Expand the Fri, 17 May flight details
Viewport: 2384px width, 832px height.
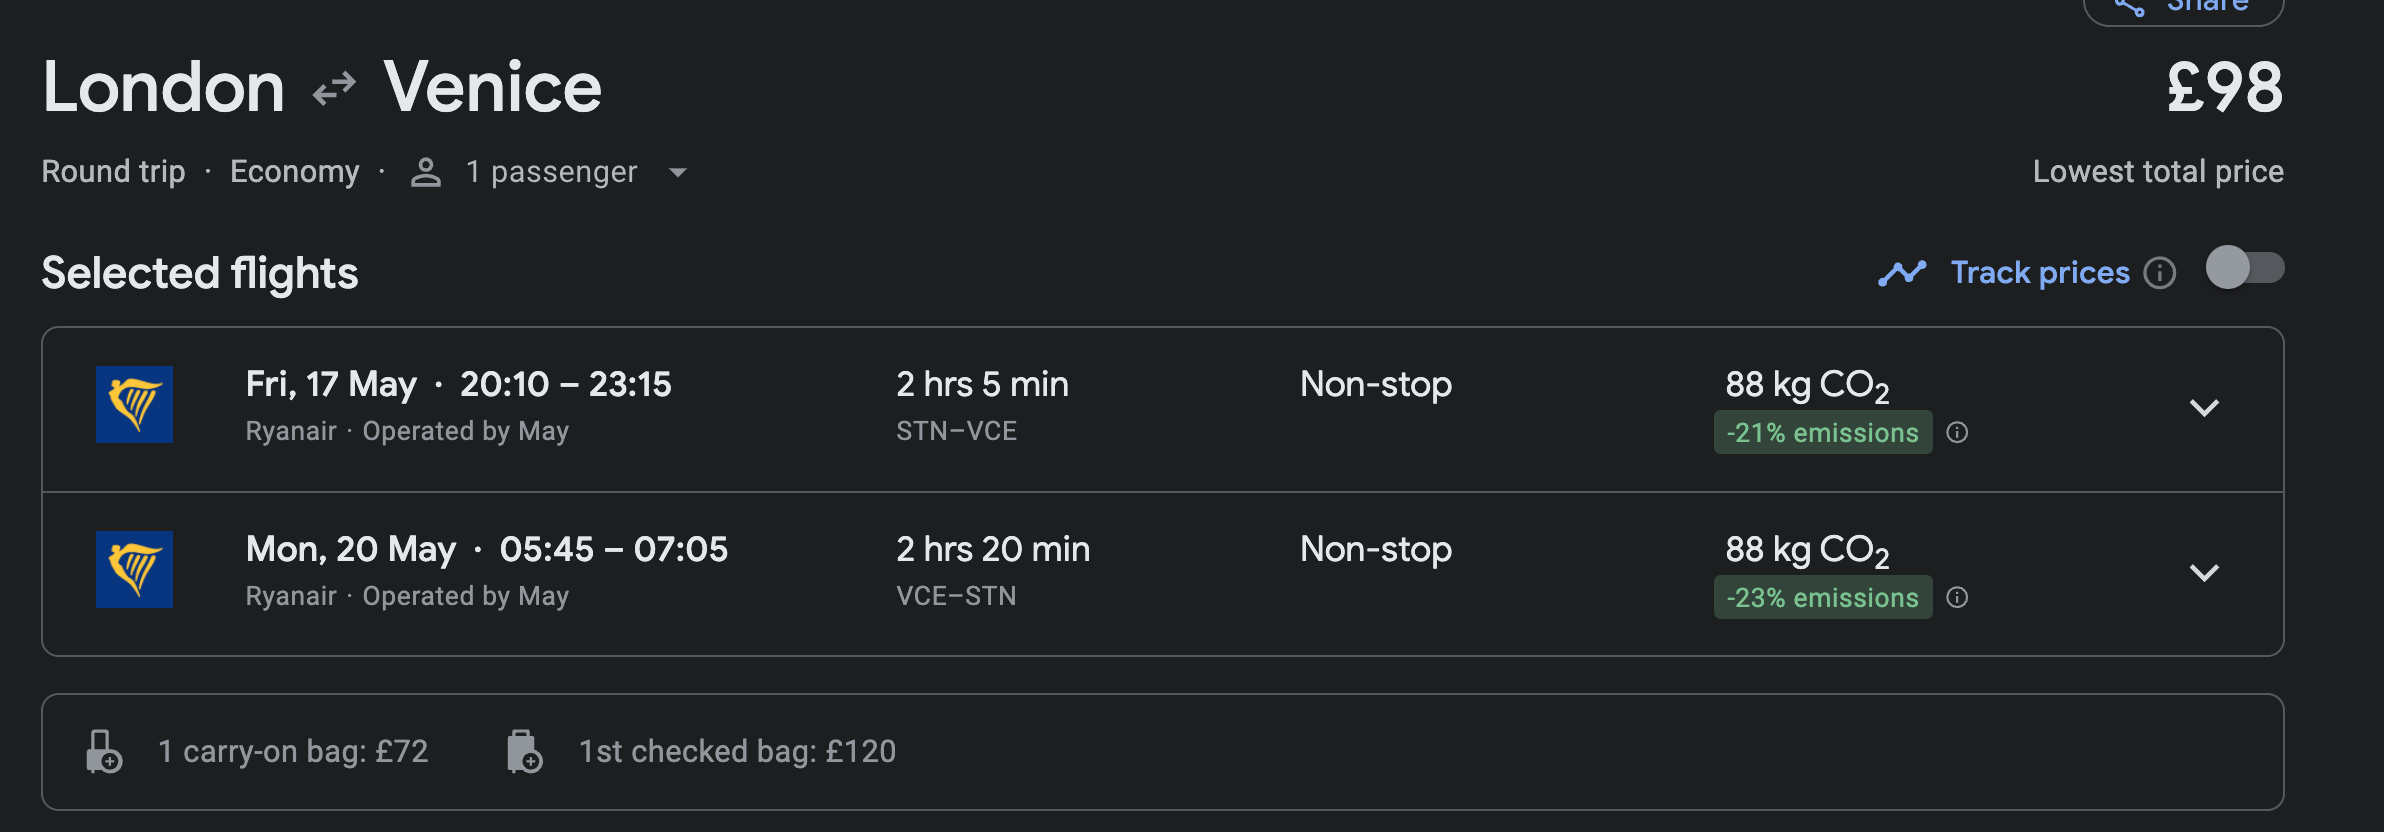[2204, 407]
